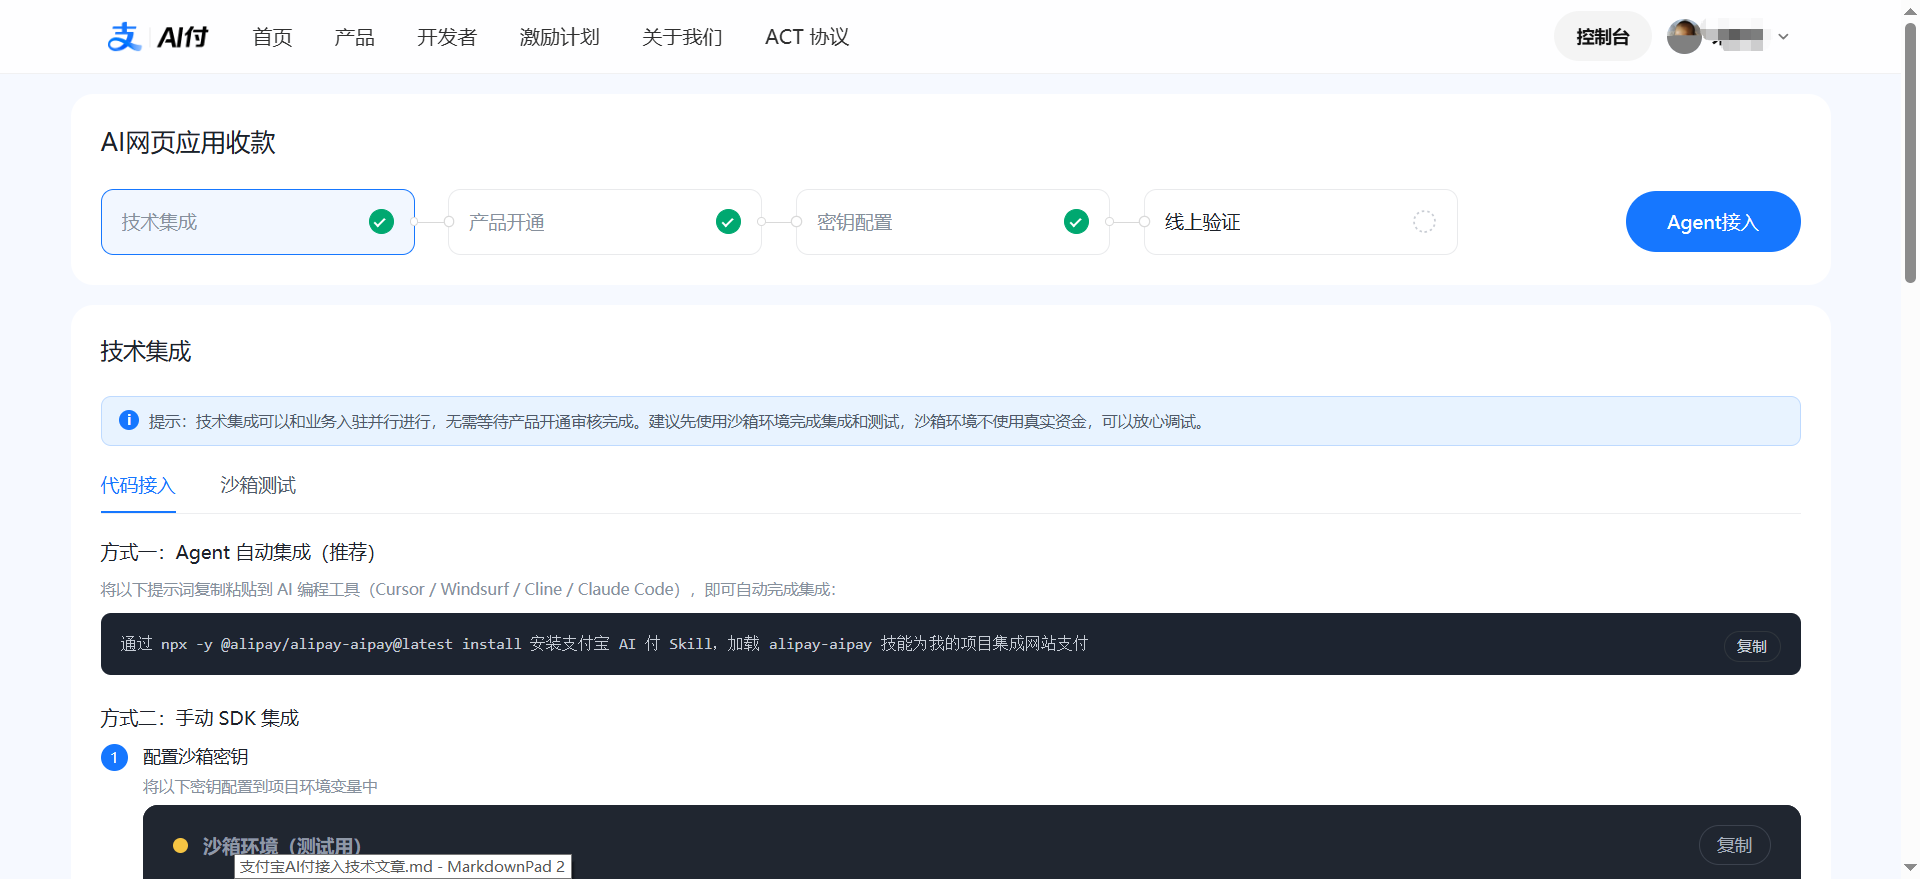1920x879 pixels.
Task: Click the AI网页应用收款 page title
Action: tap(188, 143)
